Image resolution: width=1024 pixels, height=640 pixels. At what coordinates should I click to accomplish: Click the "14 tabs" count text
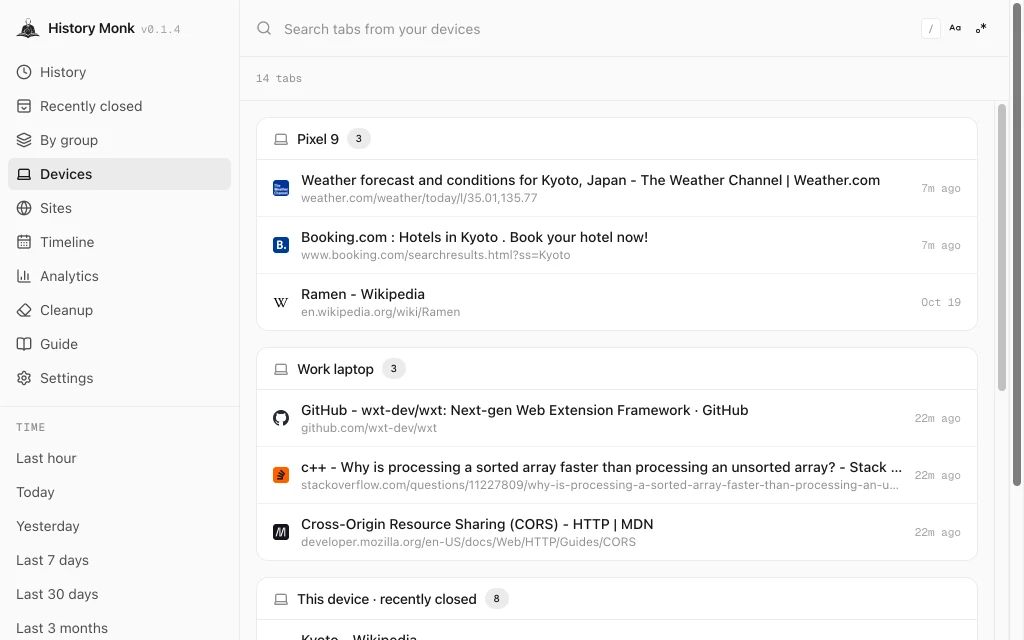coord(279,78)
